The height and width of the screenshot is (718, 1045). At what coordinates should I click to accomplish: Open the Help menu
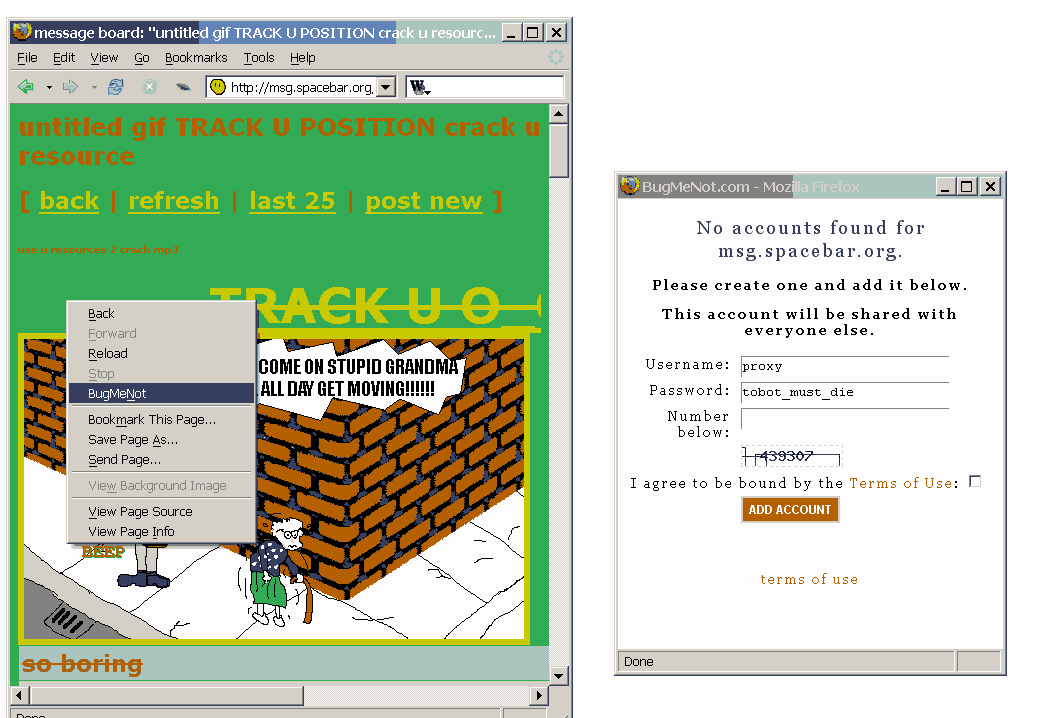point(303,58)
